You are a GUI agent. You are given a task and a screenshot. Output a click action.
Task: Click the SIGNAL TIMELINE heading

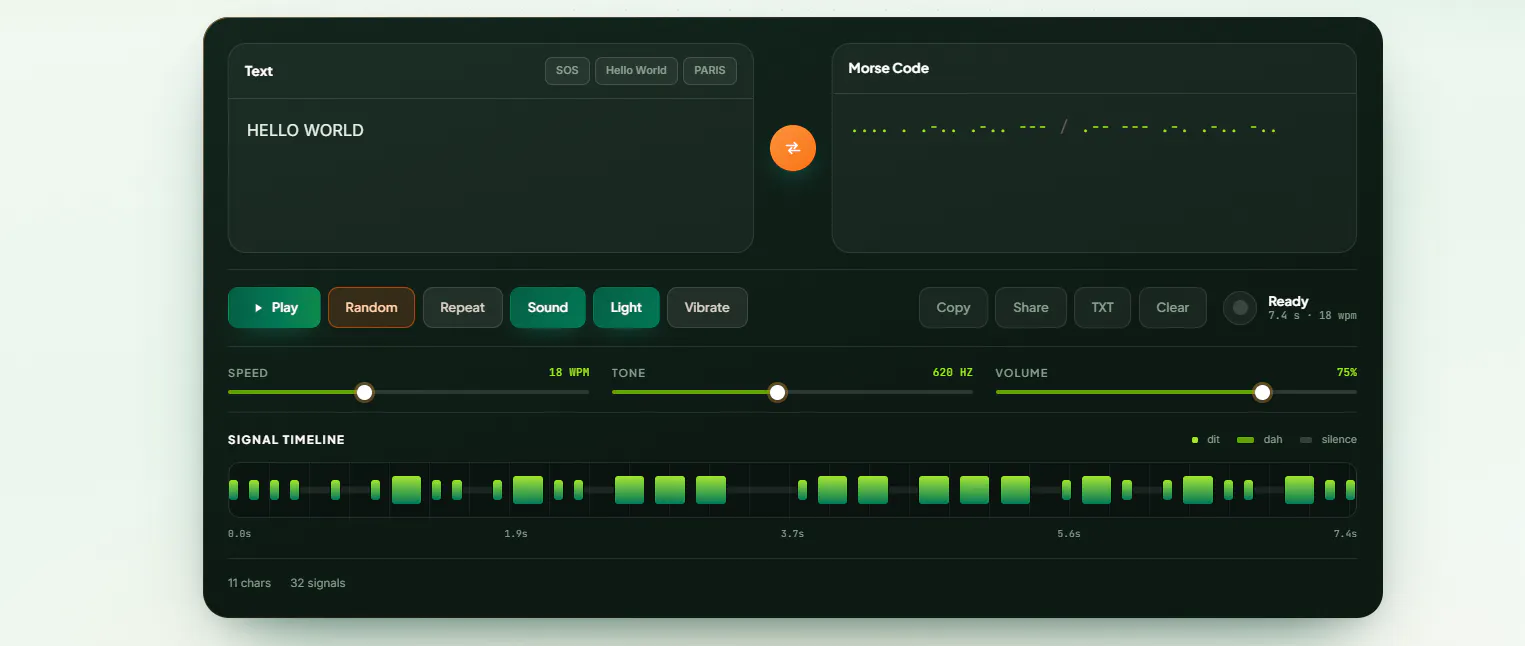pyautogui.click(x=286, y=440)
